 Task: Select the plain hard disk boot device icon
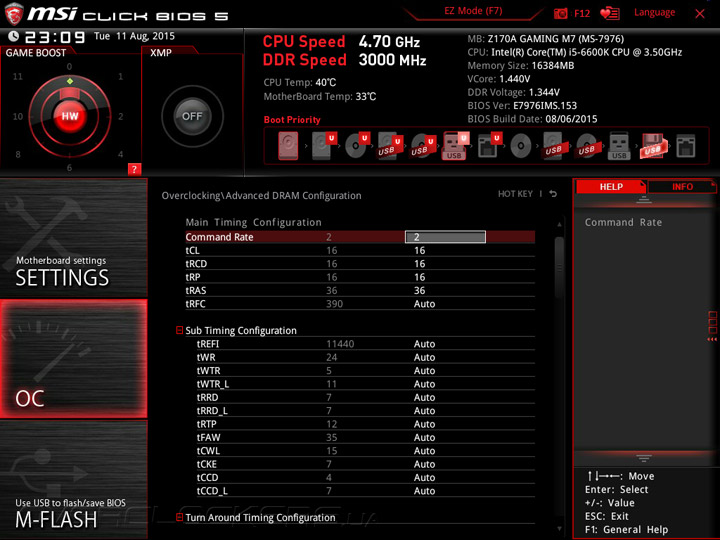click(x=288, y=146)
